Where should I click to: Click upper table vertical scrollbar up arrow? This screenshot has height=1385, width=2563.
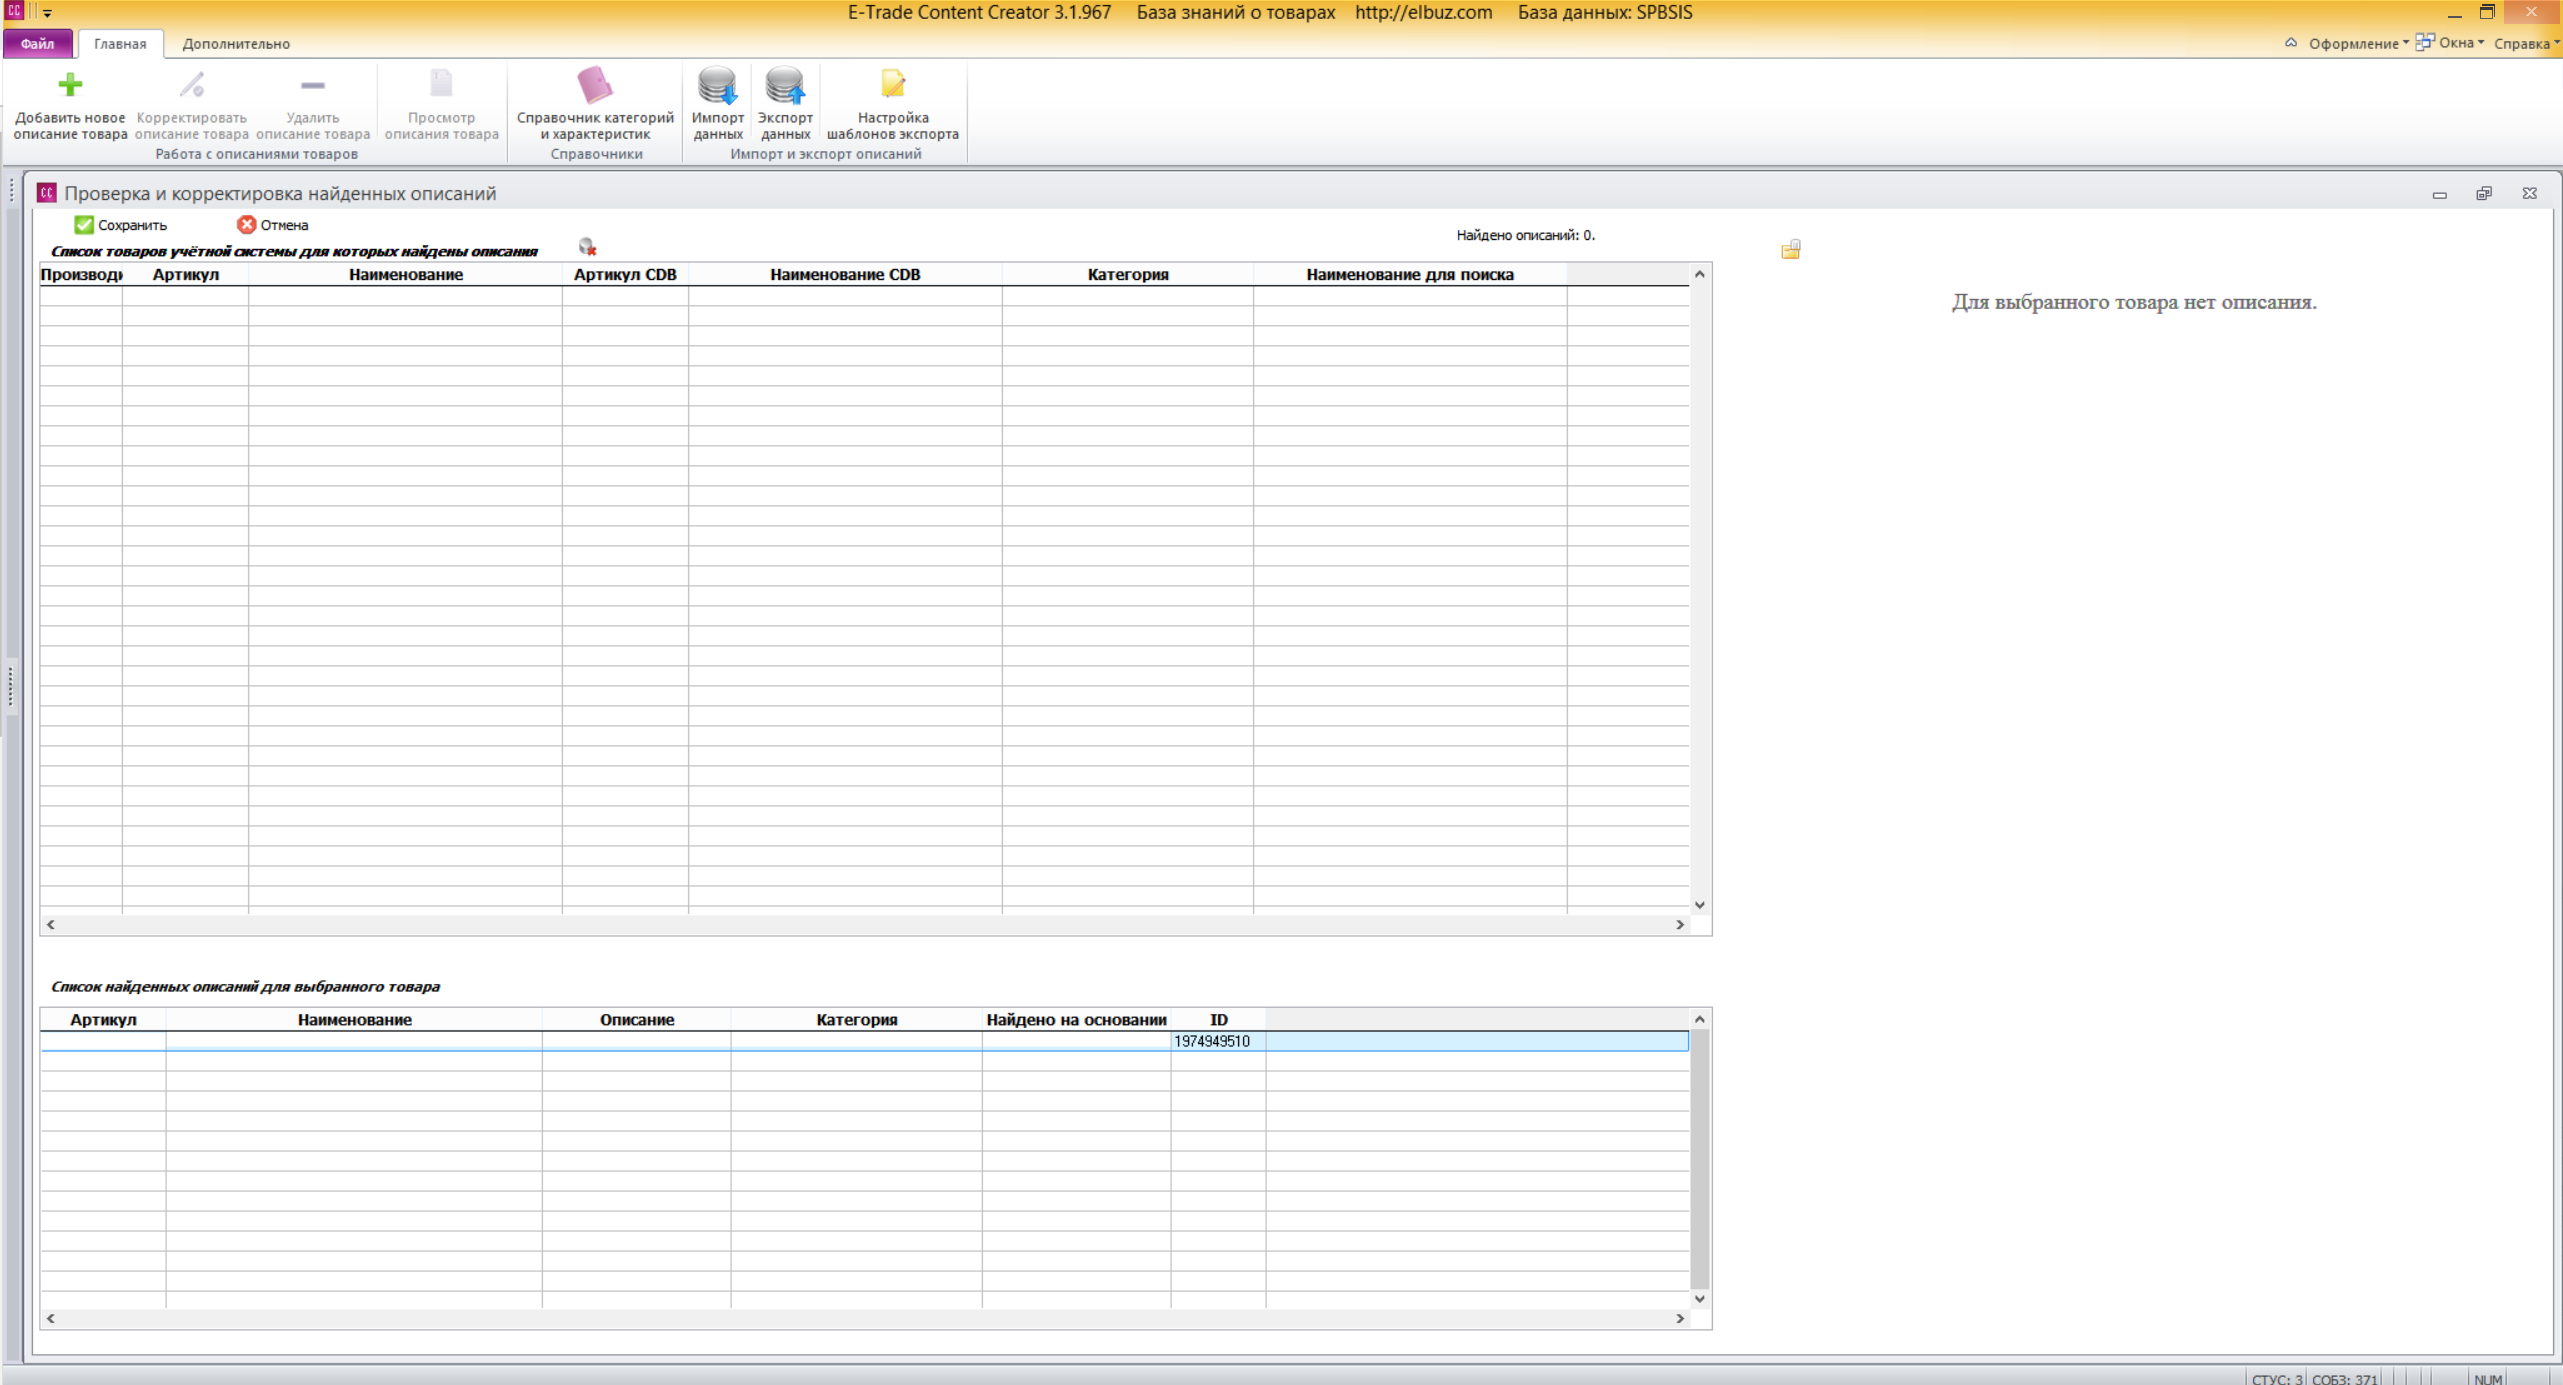point(1699,274)
